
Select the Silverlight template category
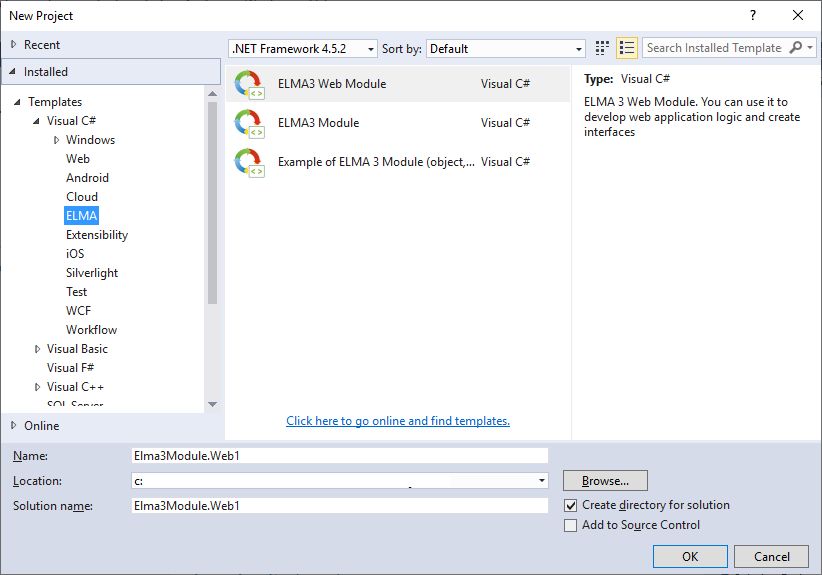[92, 273]
